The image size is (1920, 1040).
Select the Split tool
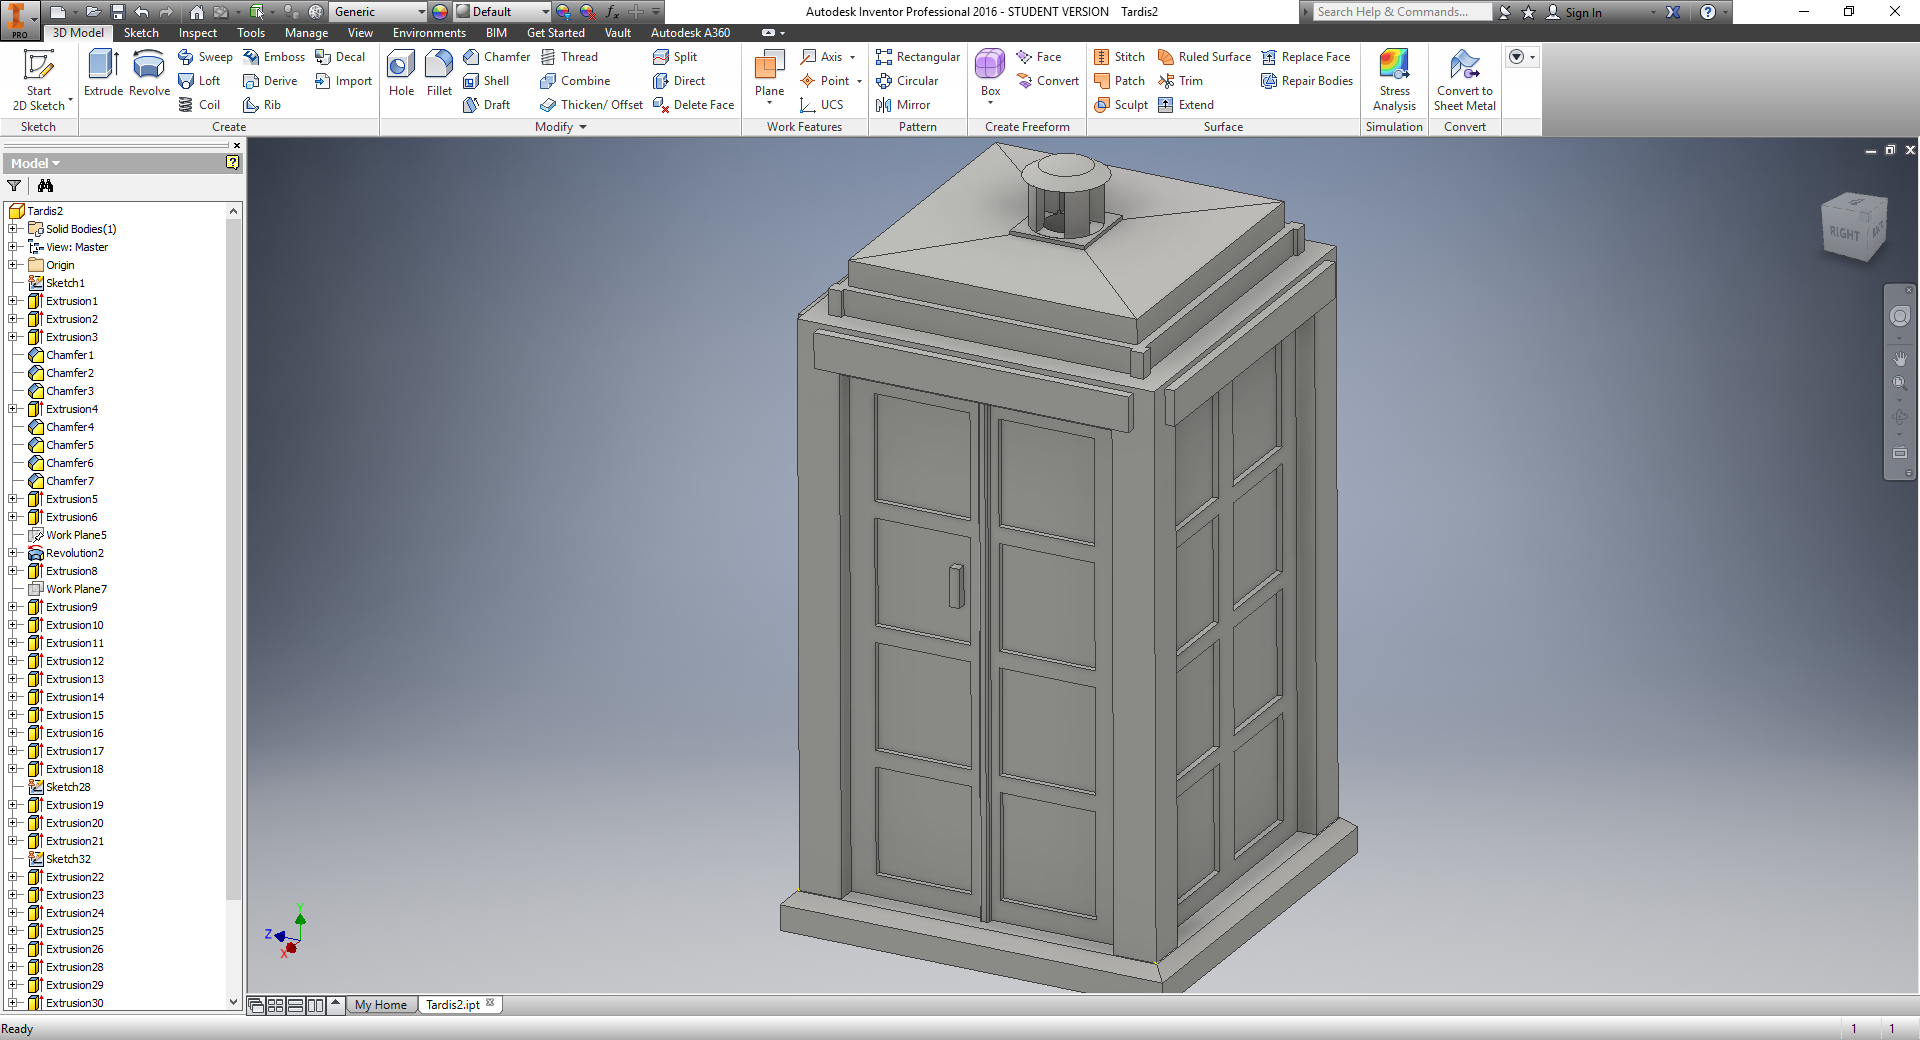click(675, 57)
